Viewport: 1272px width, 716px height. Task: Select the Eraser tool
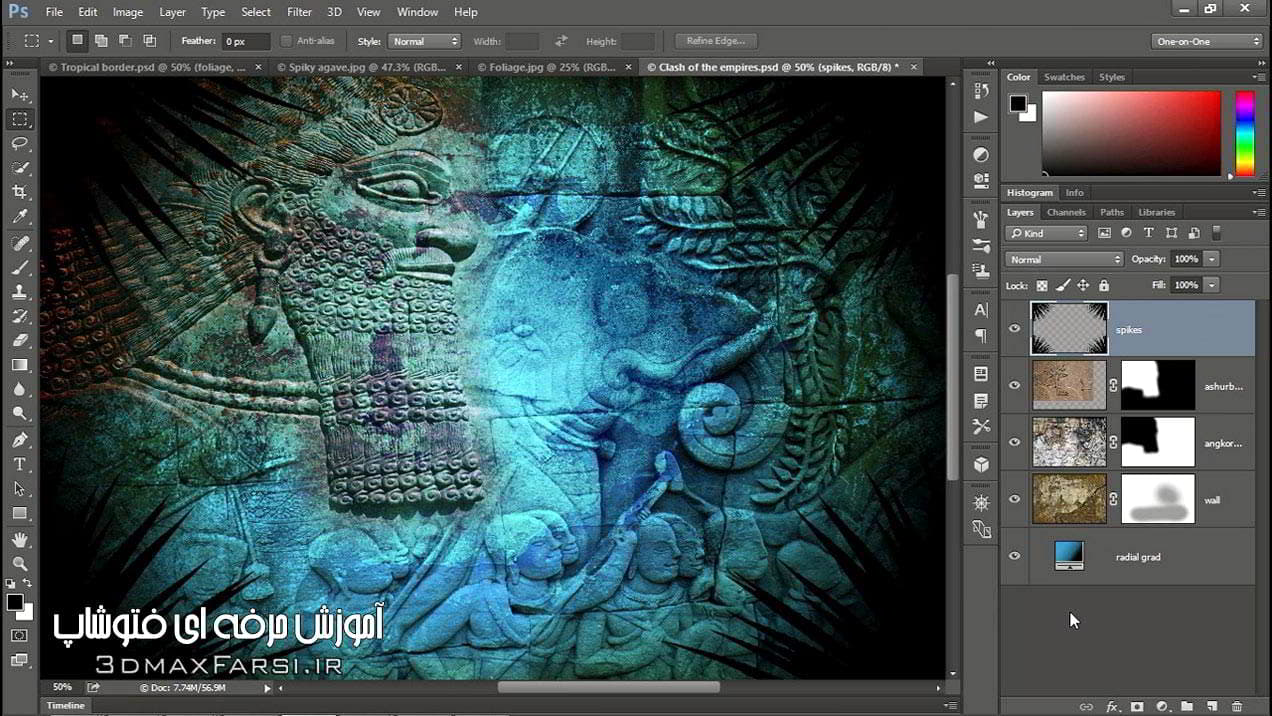pyautogui.click(x=20, y=340)
